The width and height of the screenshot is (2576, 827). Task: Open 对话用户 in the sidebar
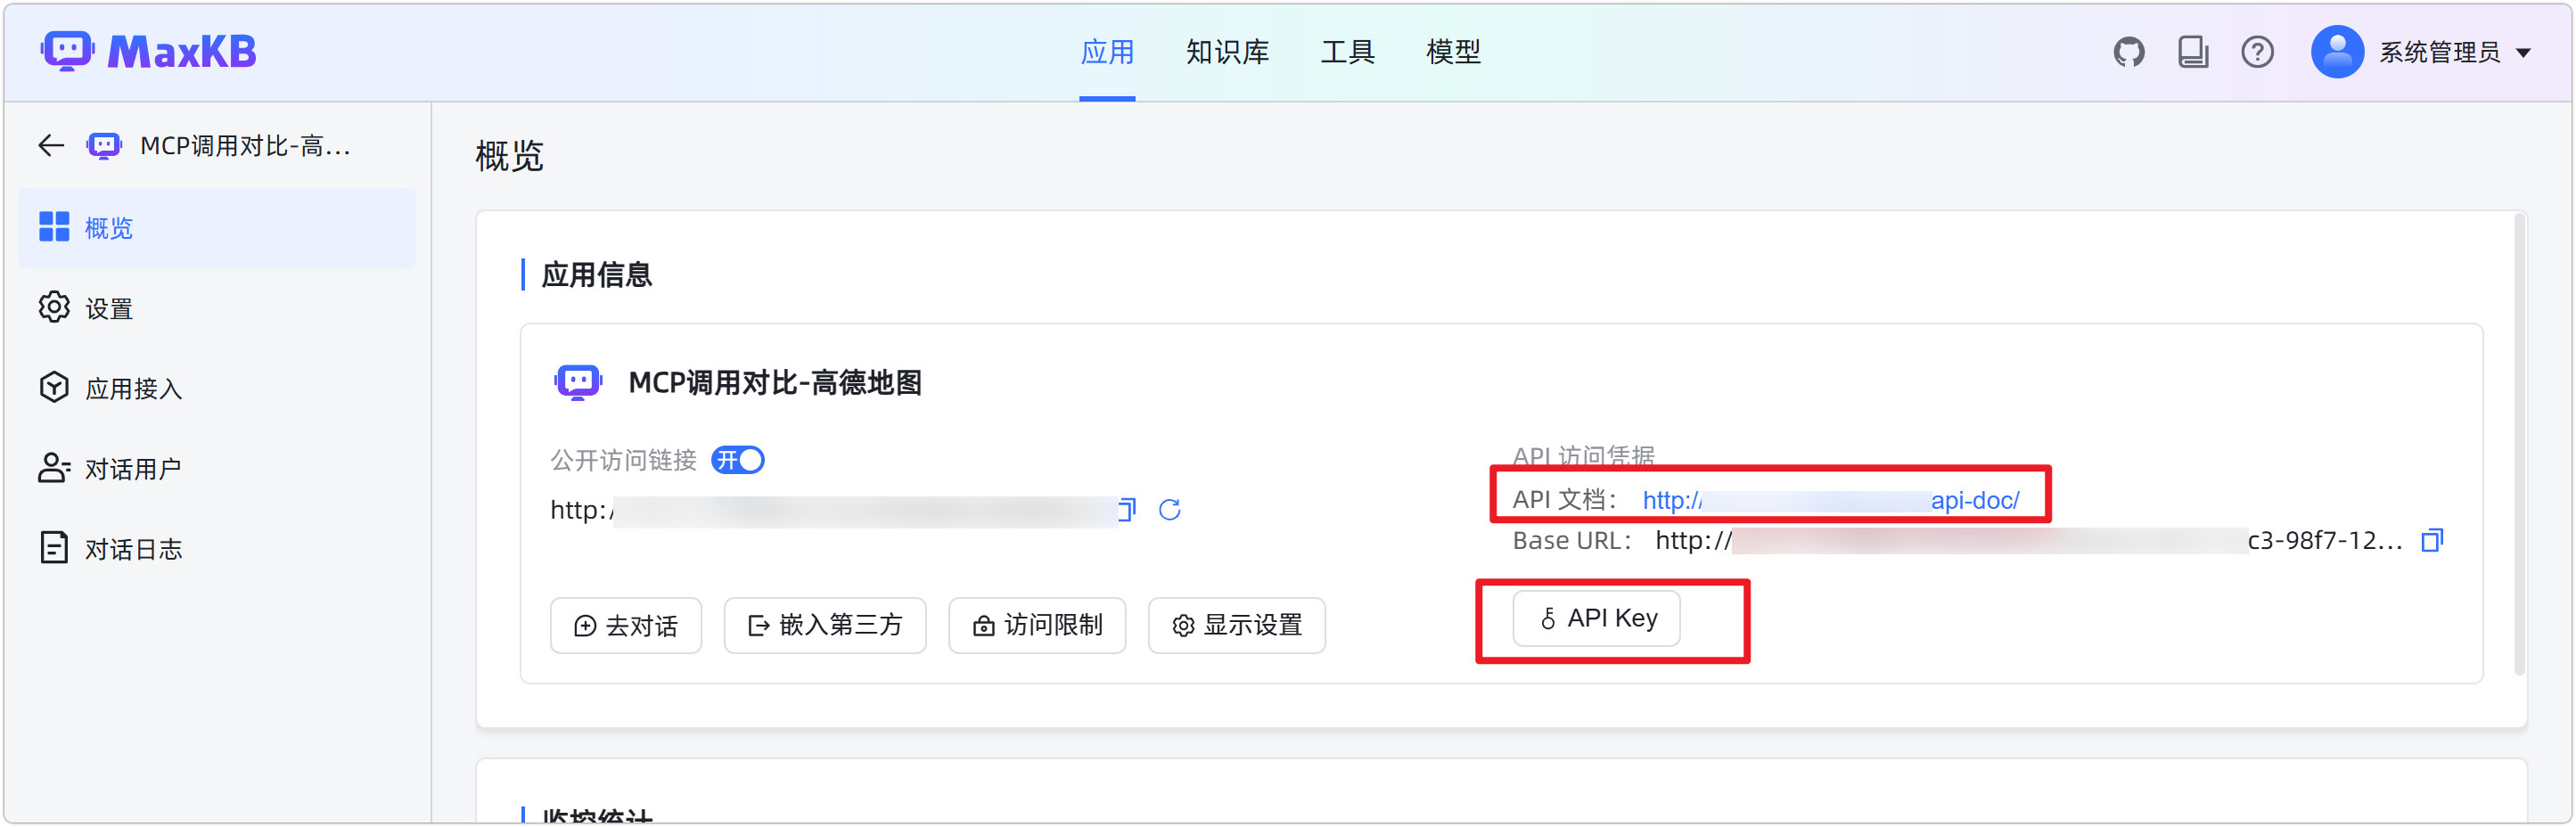pos(217,468)
